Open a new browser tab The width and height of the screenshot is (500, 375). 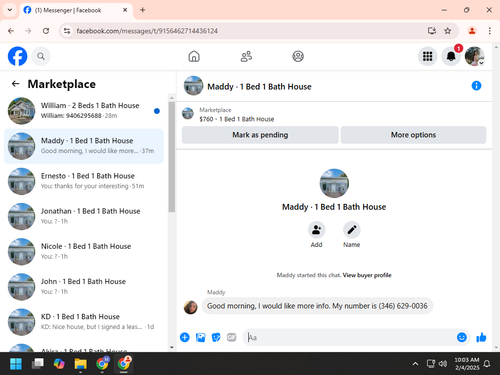coord(143,10)
